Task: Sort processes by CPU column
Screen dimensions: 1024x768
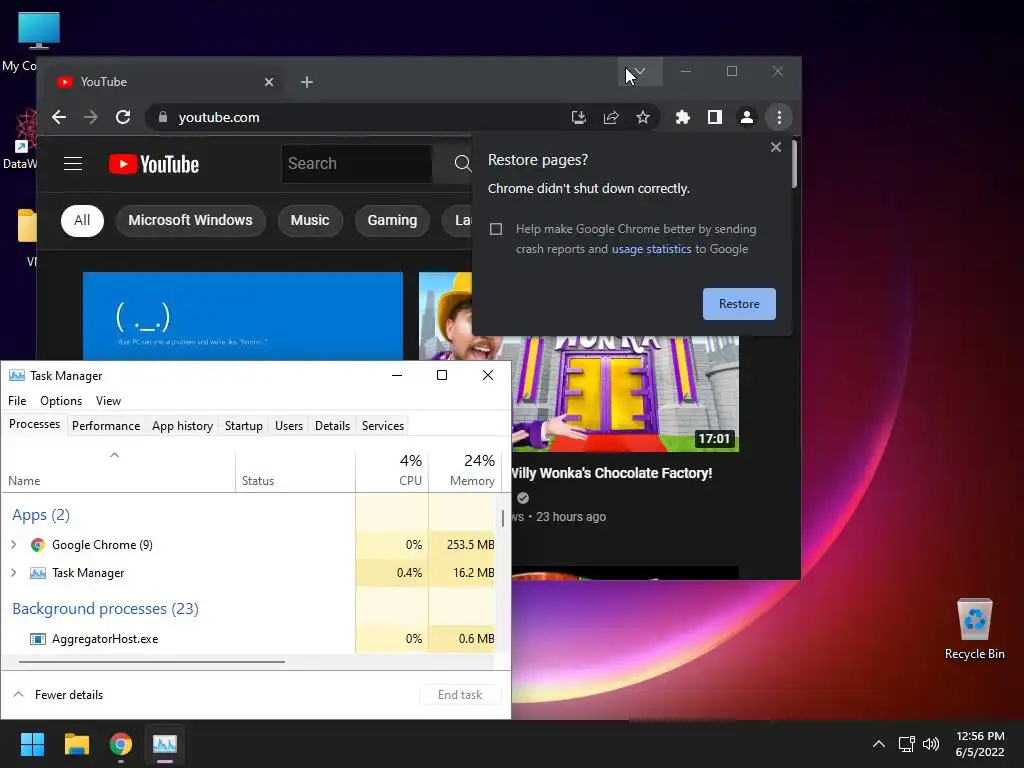Action: (392, 472)
